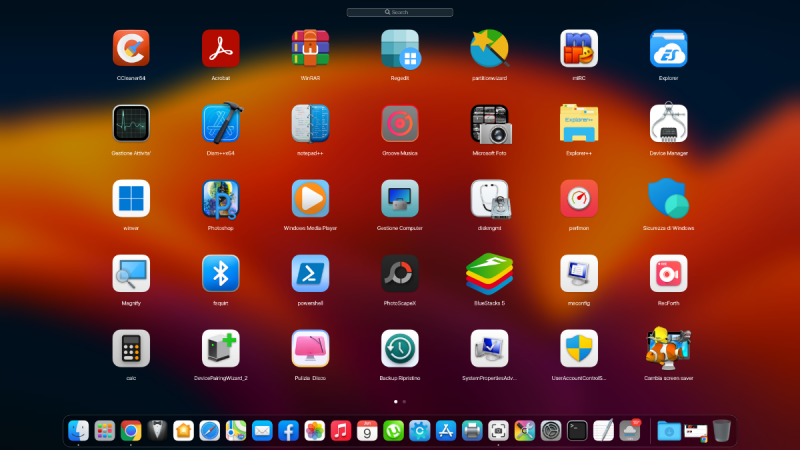Open green uTorrent icon in dock

point(393,431)
